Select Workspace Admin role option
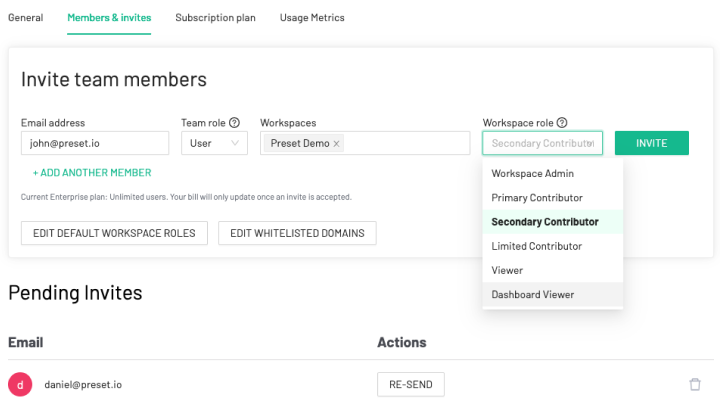Viewport: 720px width, 405px height. pos(531,174)
